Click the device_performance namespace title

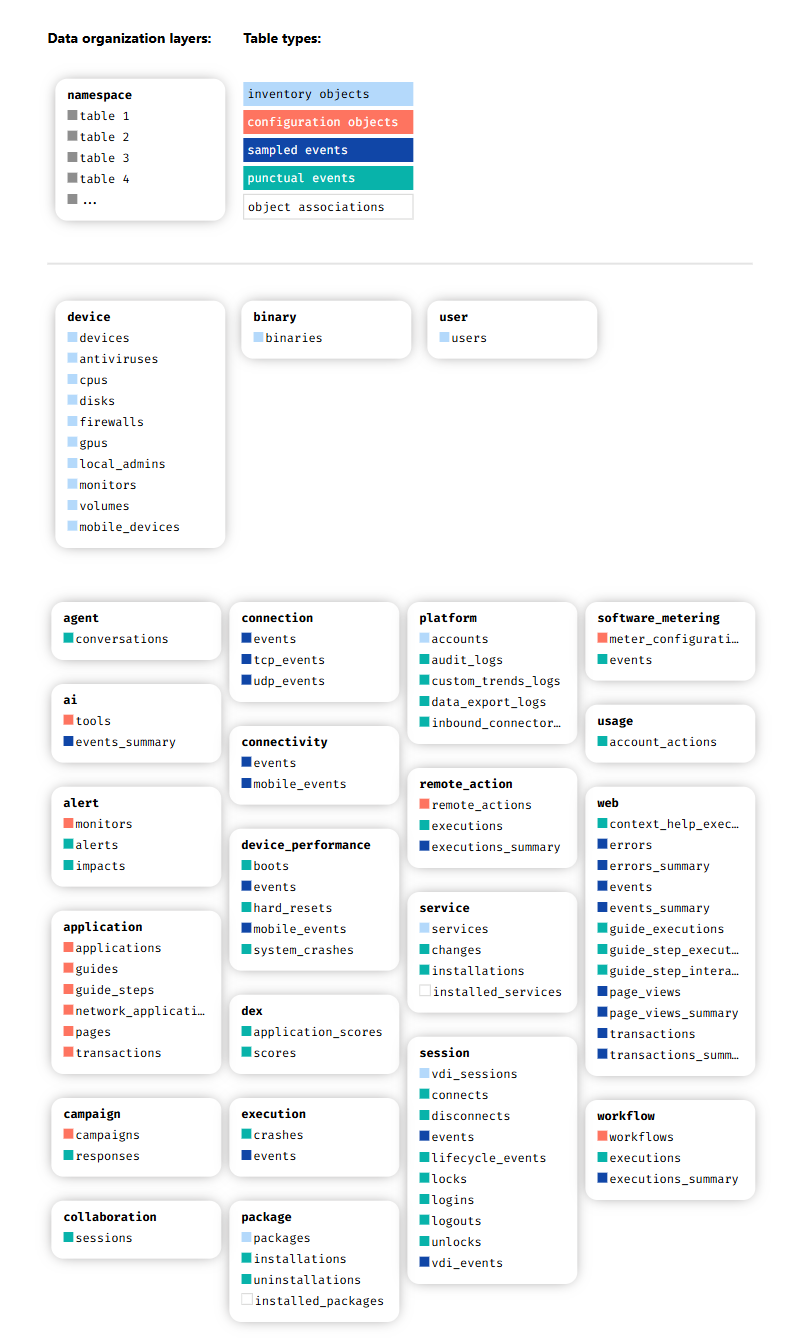(x=305, y=845)
